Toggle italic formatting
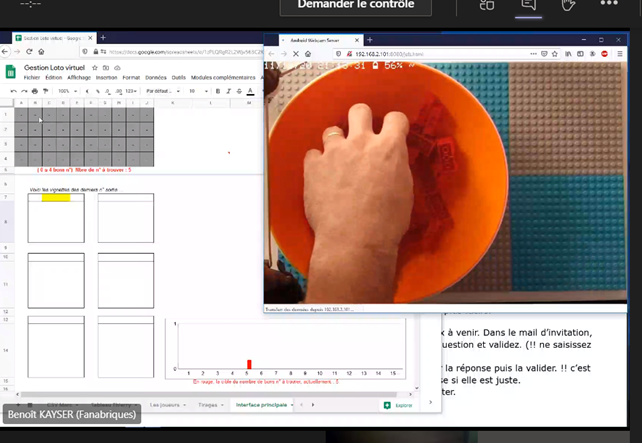 228,91
